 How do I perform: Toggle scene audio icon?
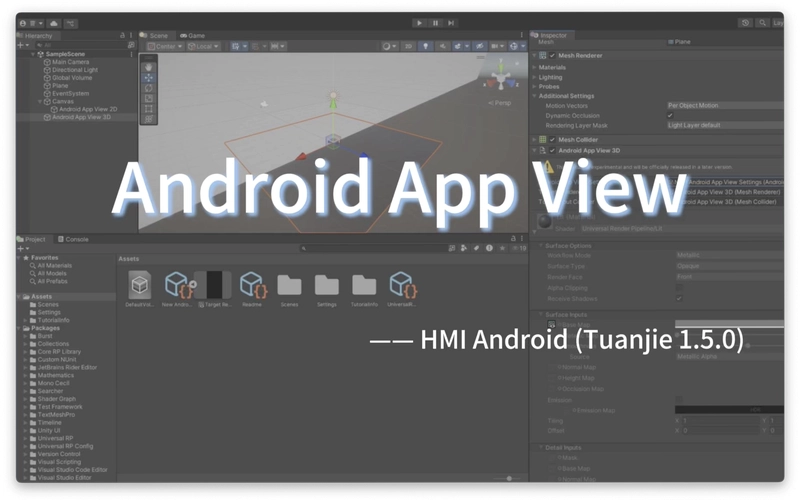point(442,46)
